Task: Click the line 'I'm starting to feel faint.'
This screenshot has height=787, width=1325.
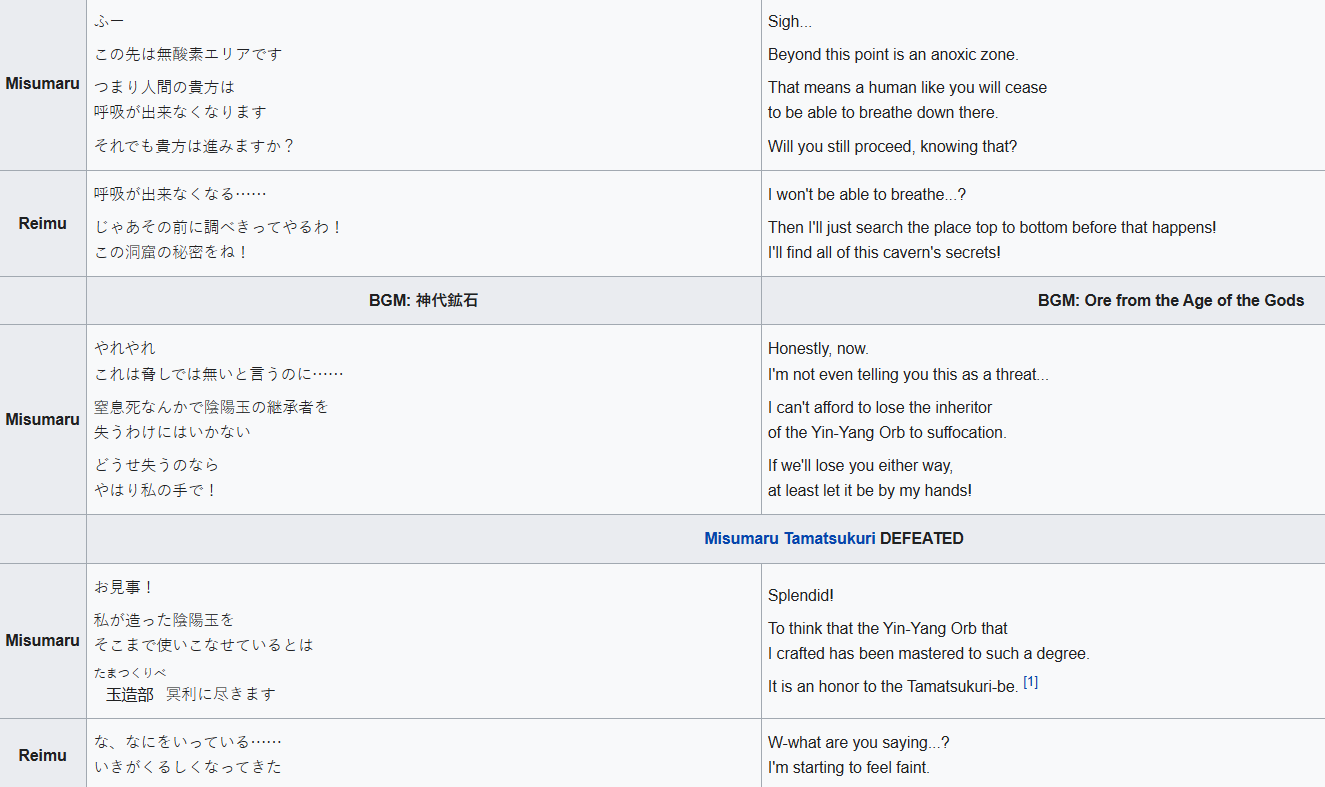Action: coord(848,767)
